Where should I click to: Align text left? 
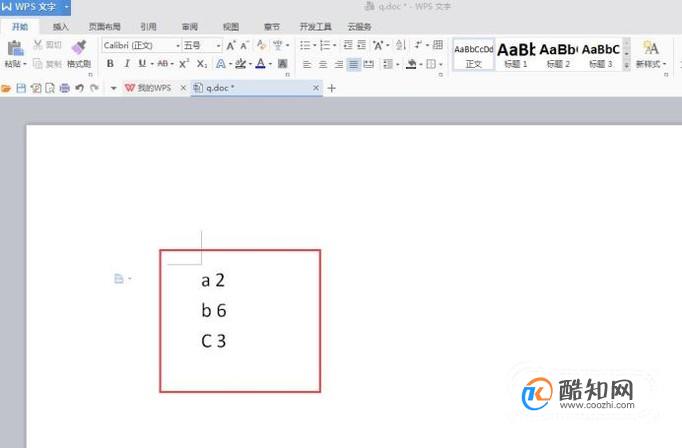click(x=307, y=64)
